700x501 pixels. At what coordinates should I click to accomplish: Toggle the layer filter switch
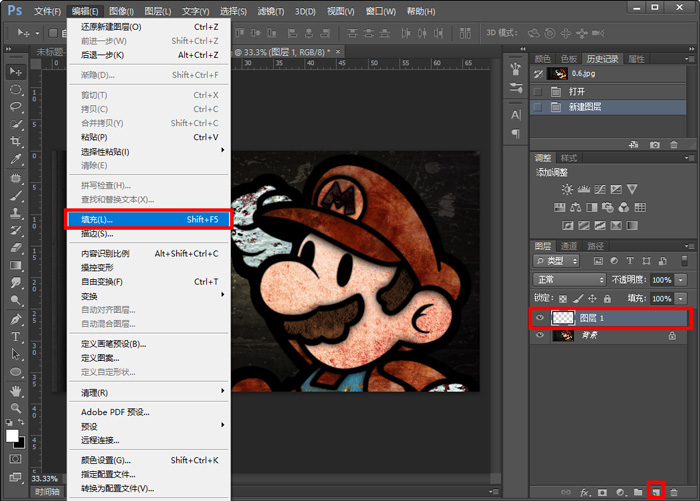(x=683, y=261)
